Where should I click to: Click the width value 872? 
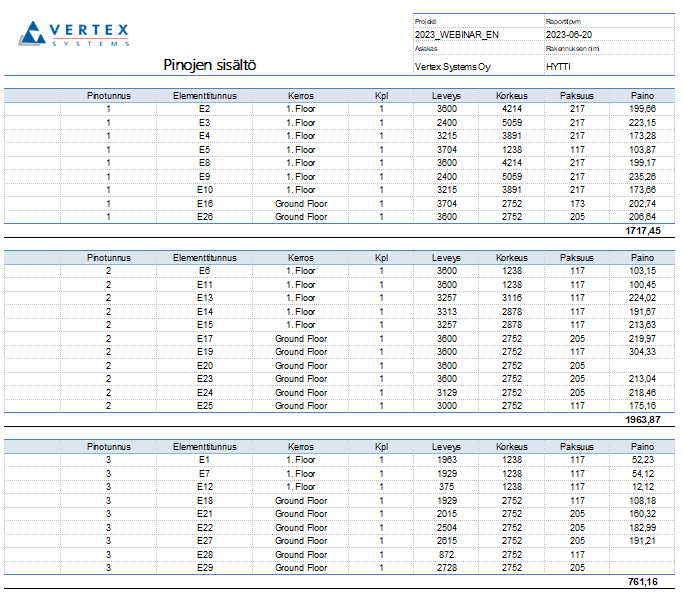(446, 554)
